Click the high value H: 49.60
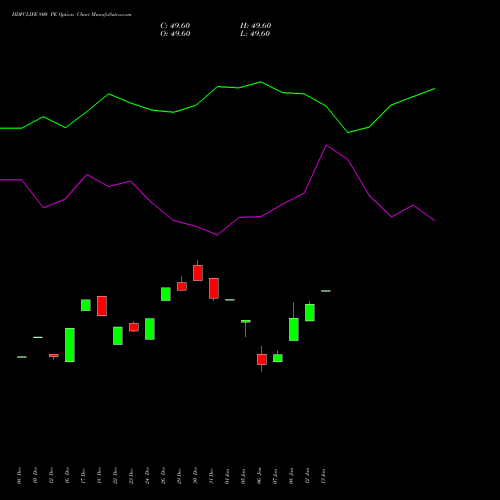This screenshot has height=500, width=500. click(x=256, y=26)
